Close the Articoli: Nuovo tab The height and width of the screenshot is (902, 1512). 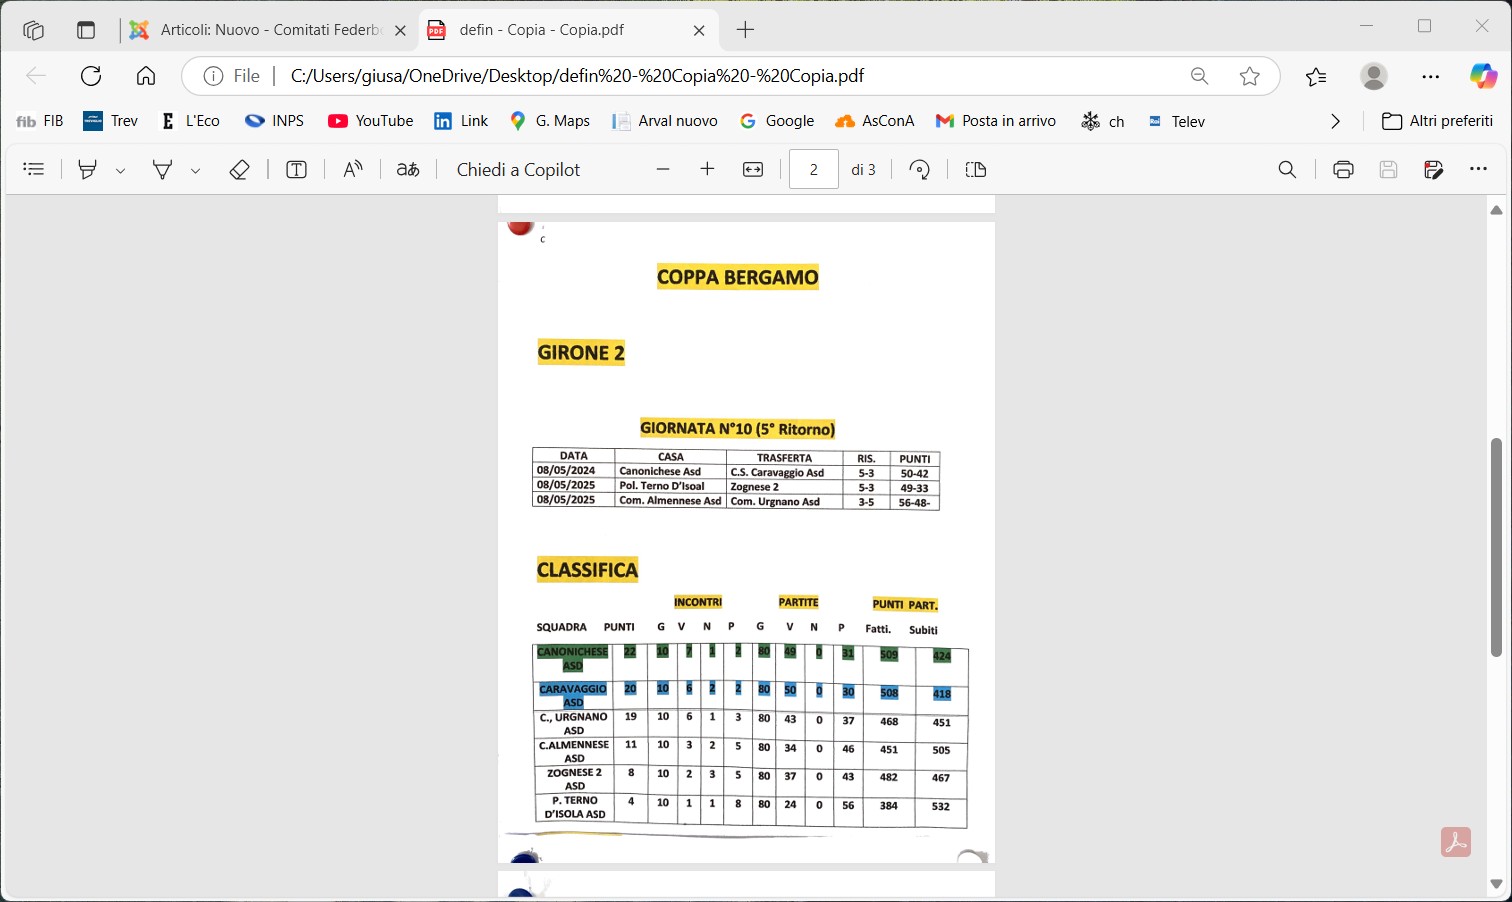point(400,31)
